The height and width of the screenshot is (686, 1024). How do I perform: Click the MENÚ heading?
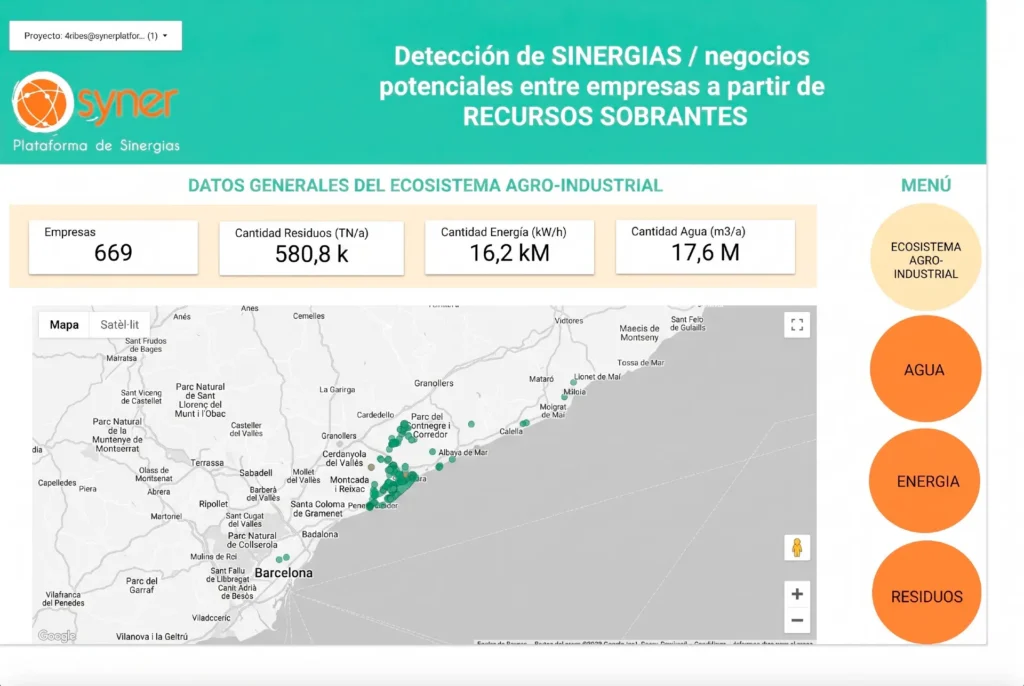(926, 186)
